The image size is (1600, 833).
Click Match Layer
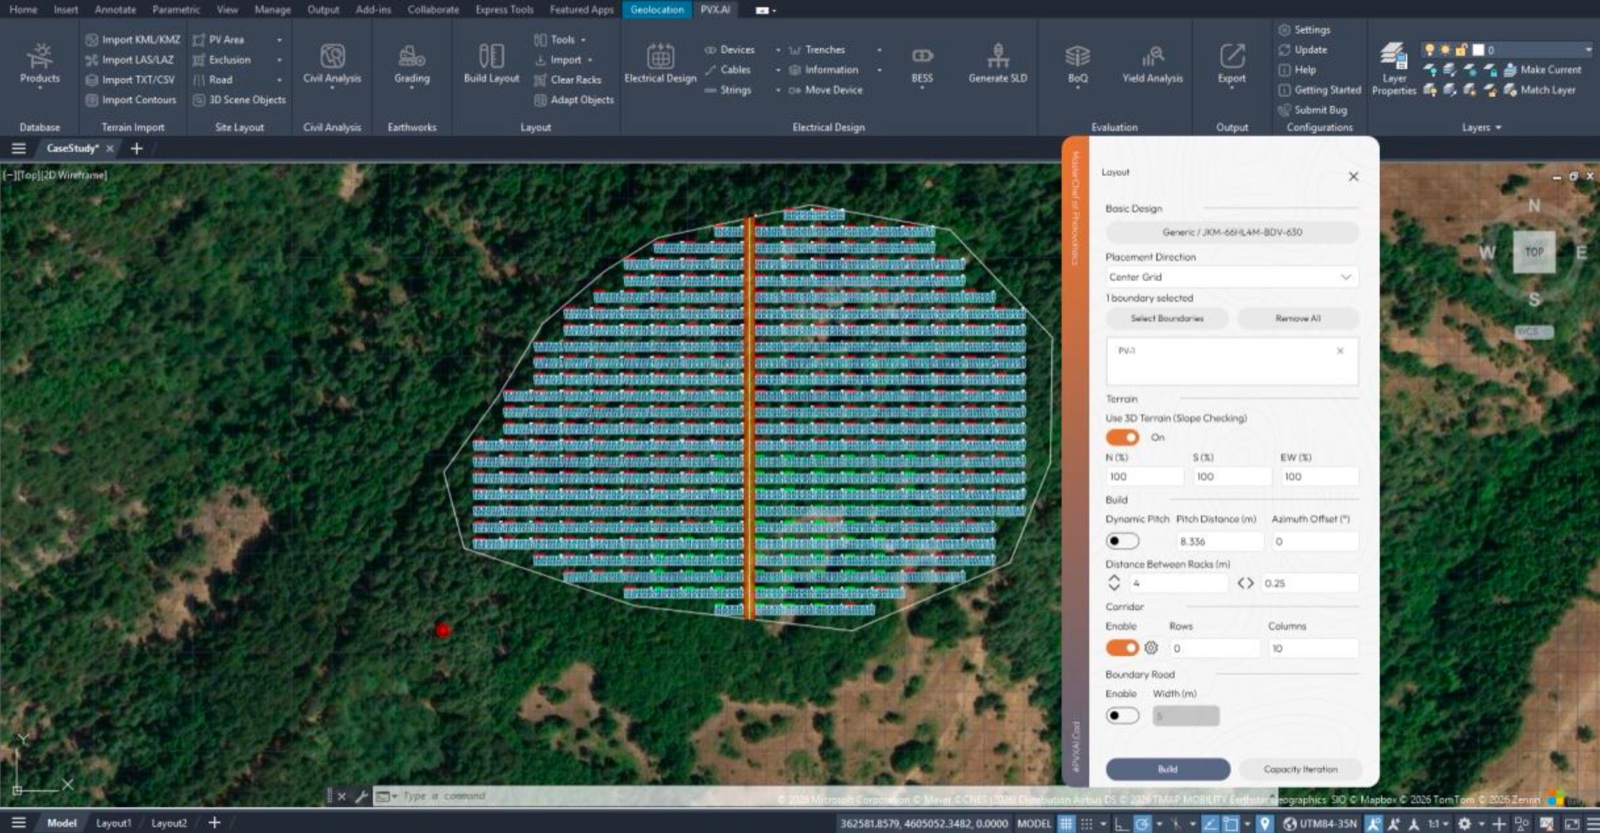click(1539, 90)
